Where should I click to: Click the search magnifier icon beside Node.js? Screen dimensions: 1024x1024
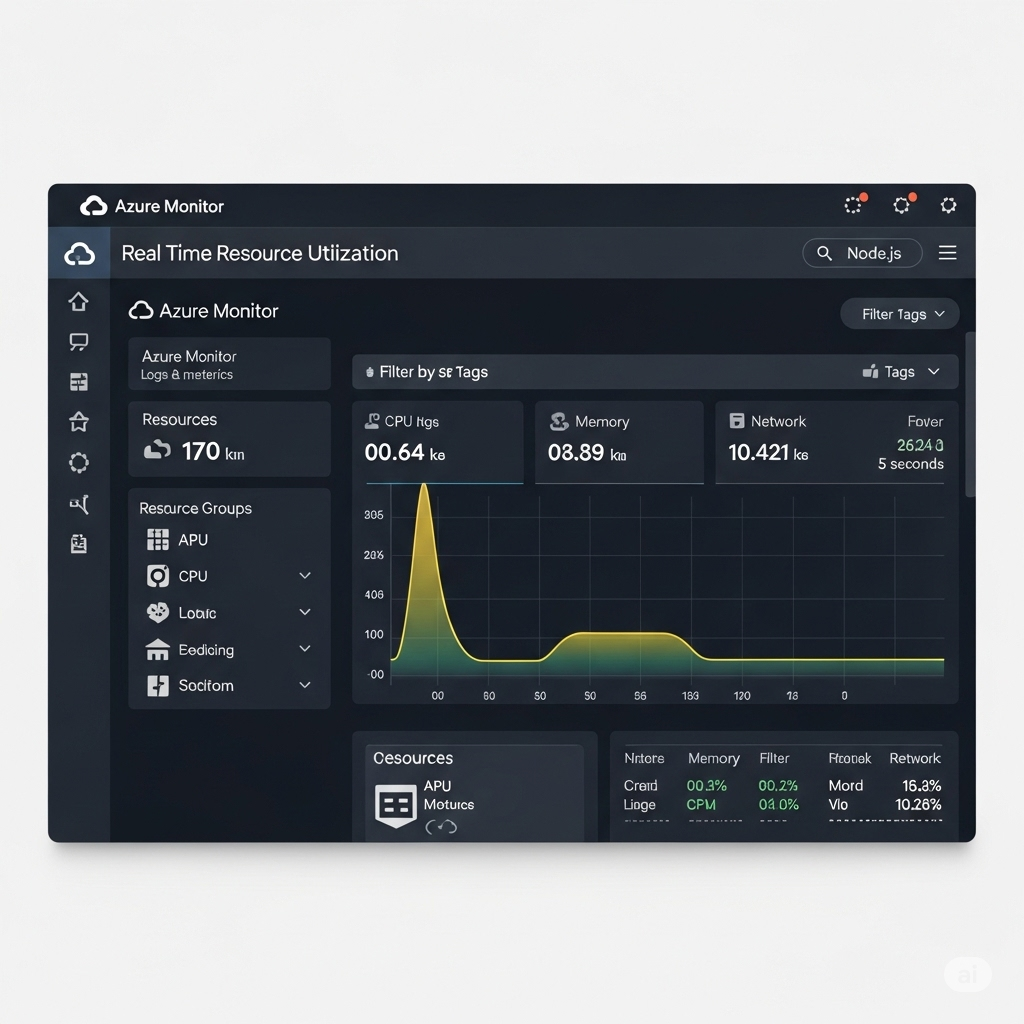pyautogui.click(x=824, y=253)
